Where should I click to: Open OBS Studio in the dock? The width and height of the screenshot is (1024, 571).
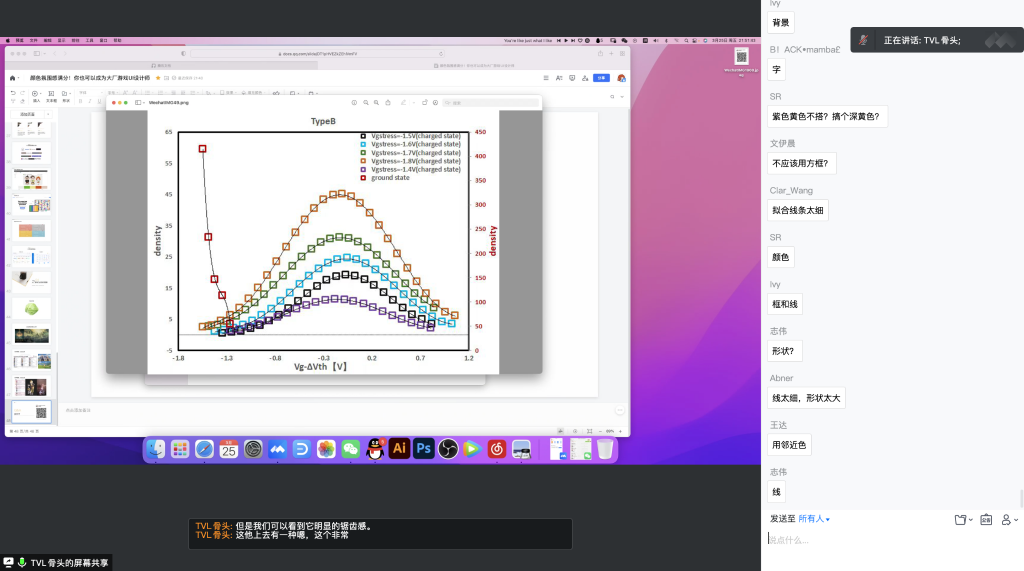(x=448, y=449)
